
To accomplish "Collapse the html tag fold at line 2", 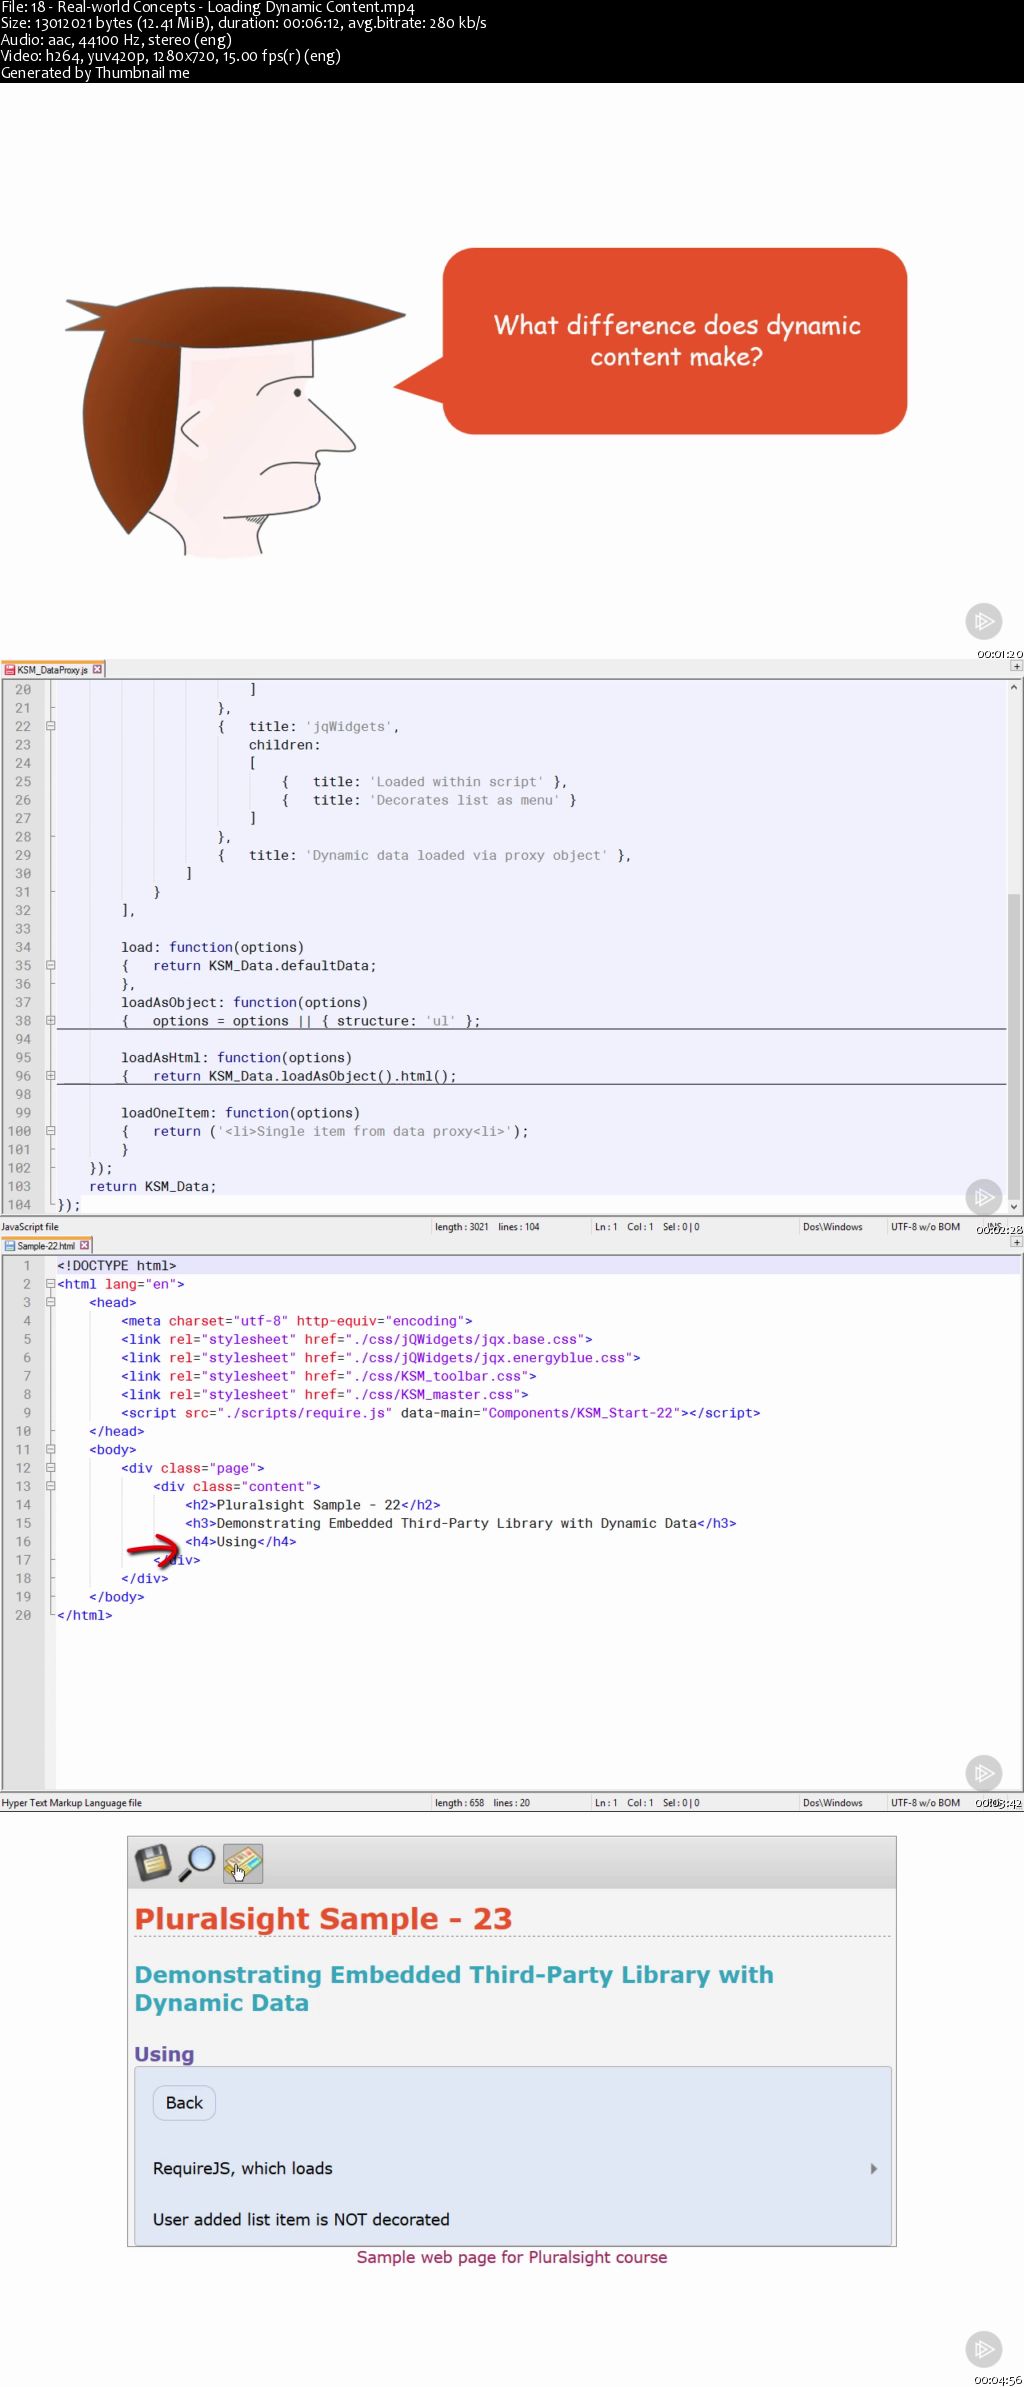I will coord(50,1284).
